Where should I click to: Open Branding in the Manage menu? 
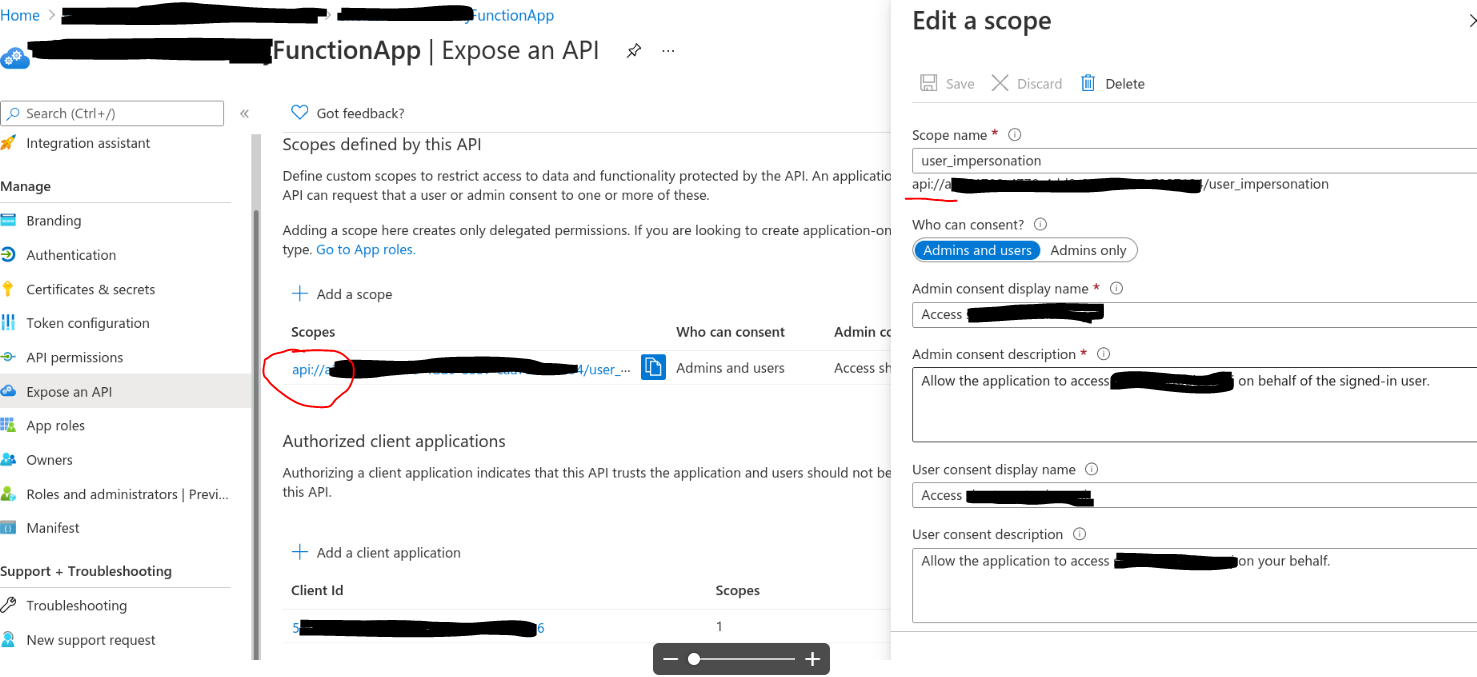(54, 221)
